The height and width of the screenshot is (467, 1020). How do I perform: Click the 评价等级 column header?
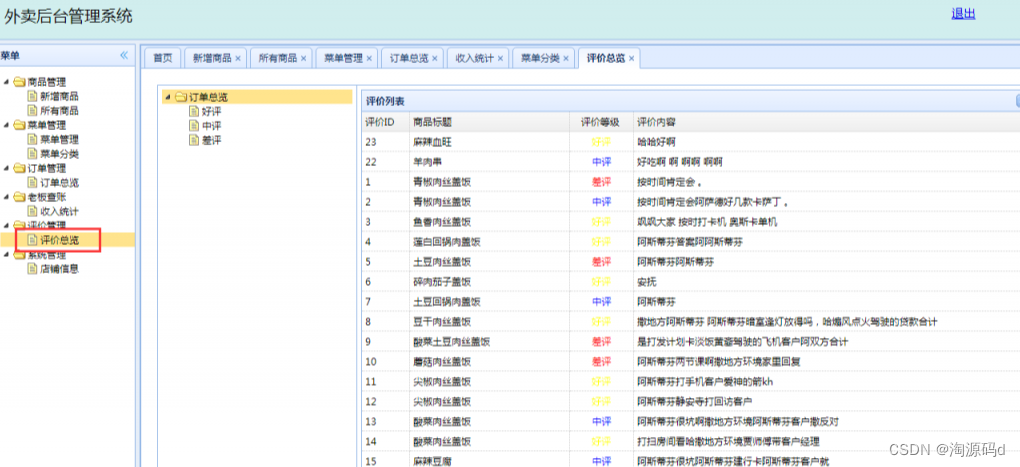600,122
